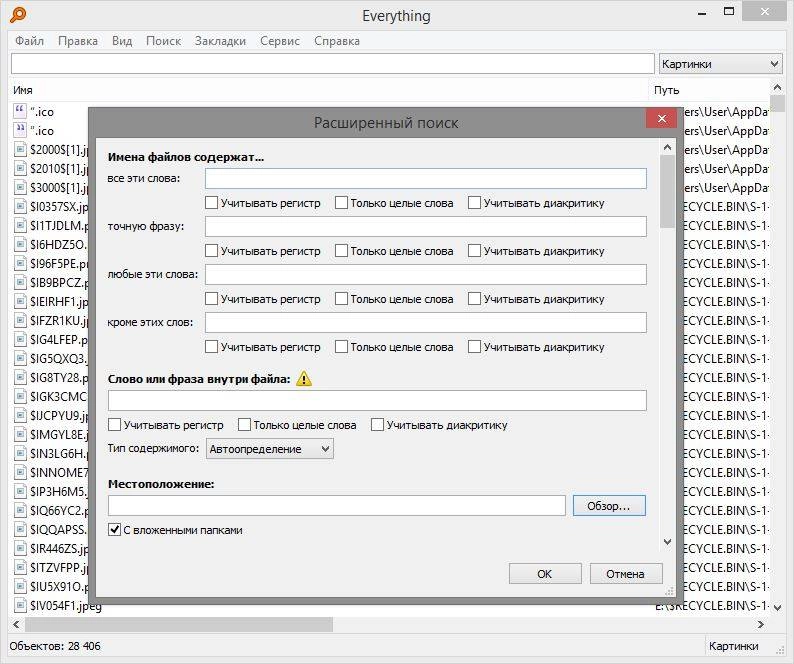Click file icon of $IQ66YC2 row

(20, 510)
